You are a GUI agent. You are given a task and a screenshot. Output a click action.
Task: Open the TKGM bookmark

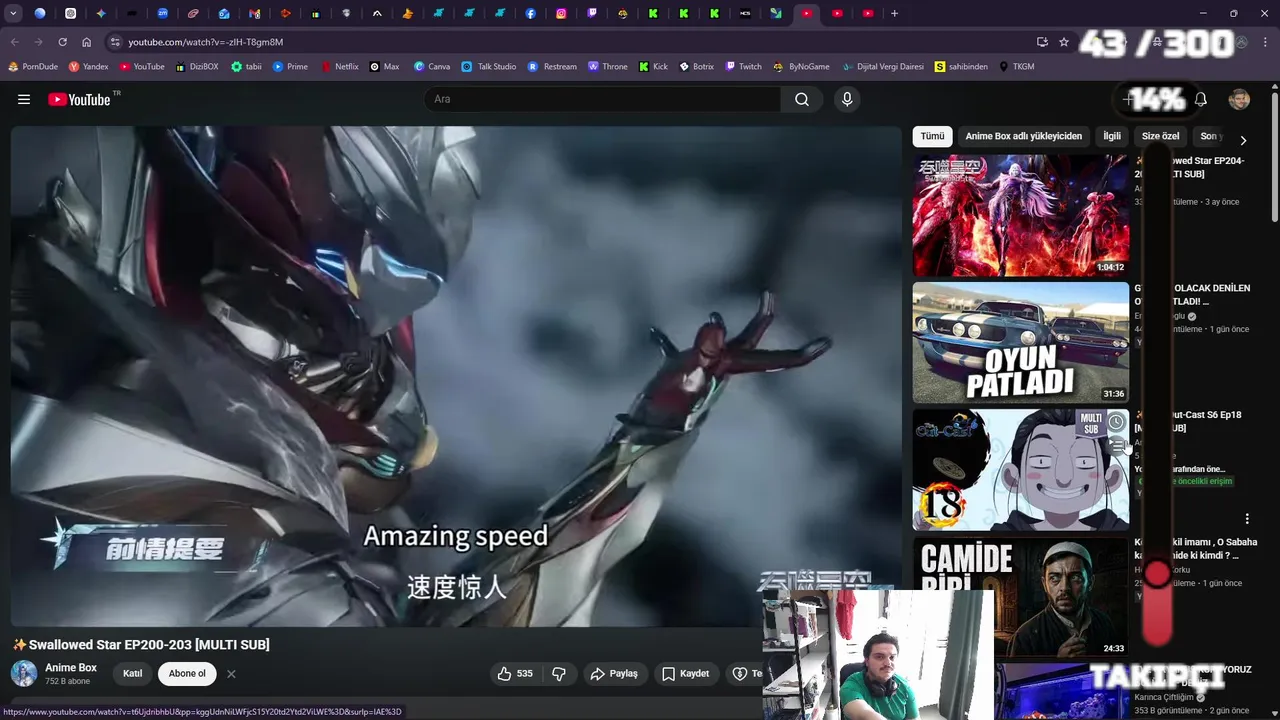pyautogui.click(x=1016, y=66)
